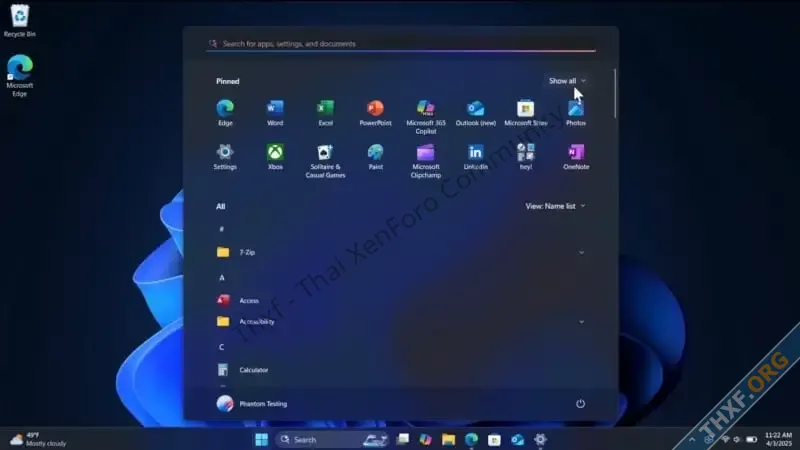Open Solitaire & Casual Games
The width and height of the screenshot is (800, 450).
tap(326, 161)
